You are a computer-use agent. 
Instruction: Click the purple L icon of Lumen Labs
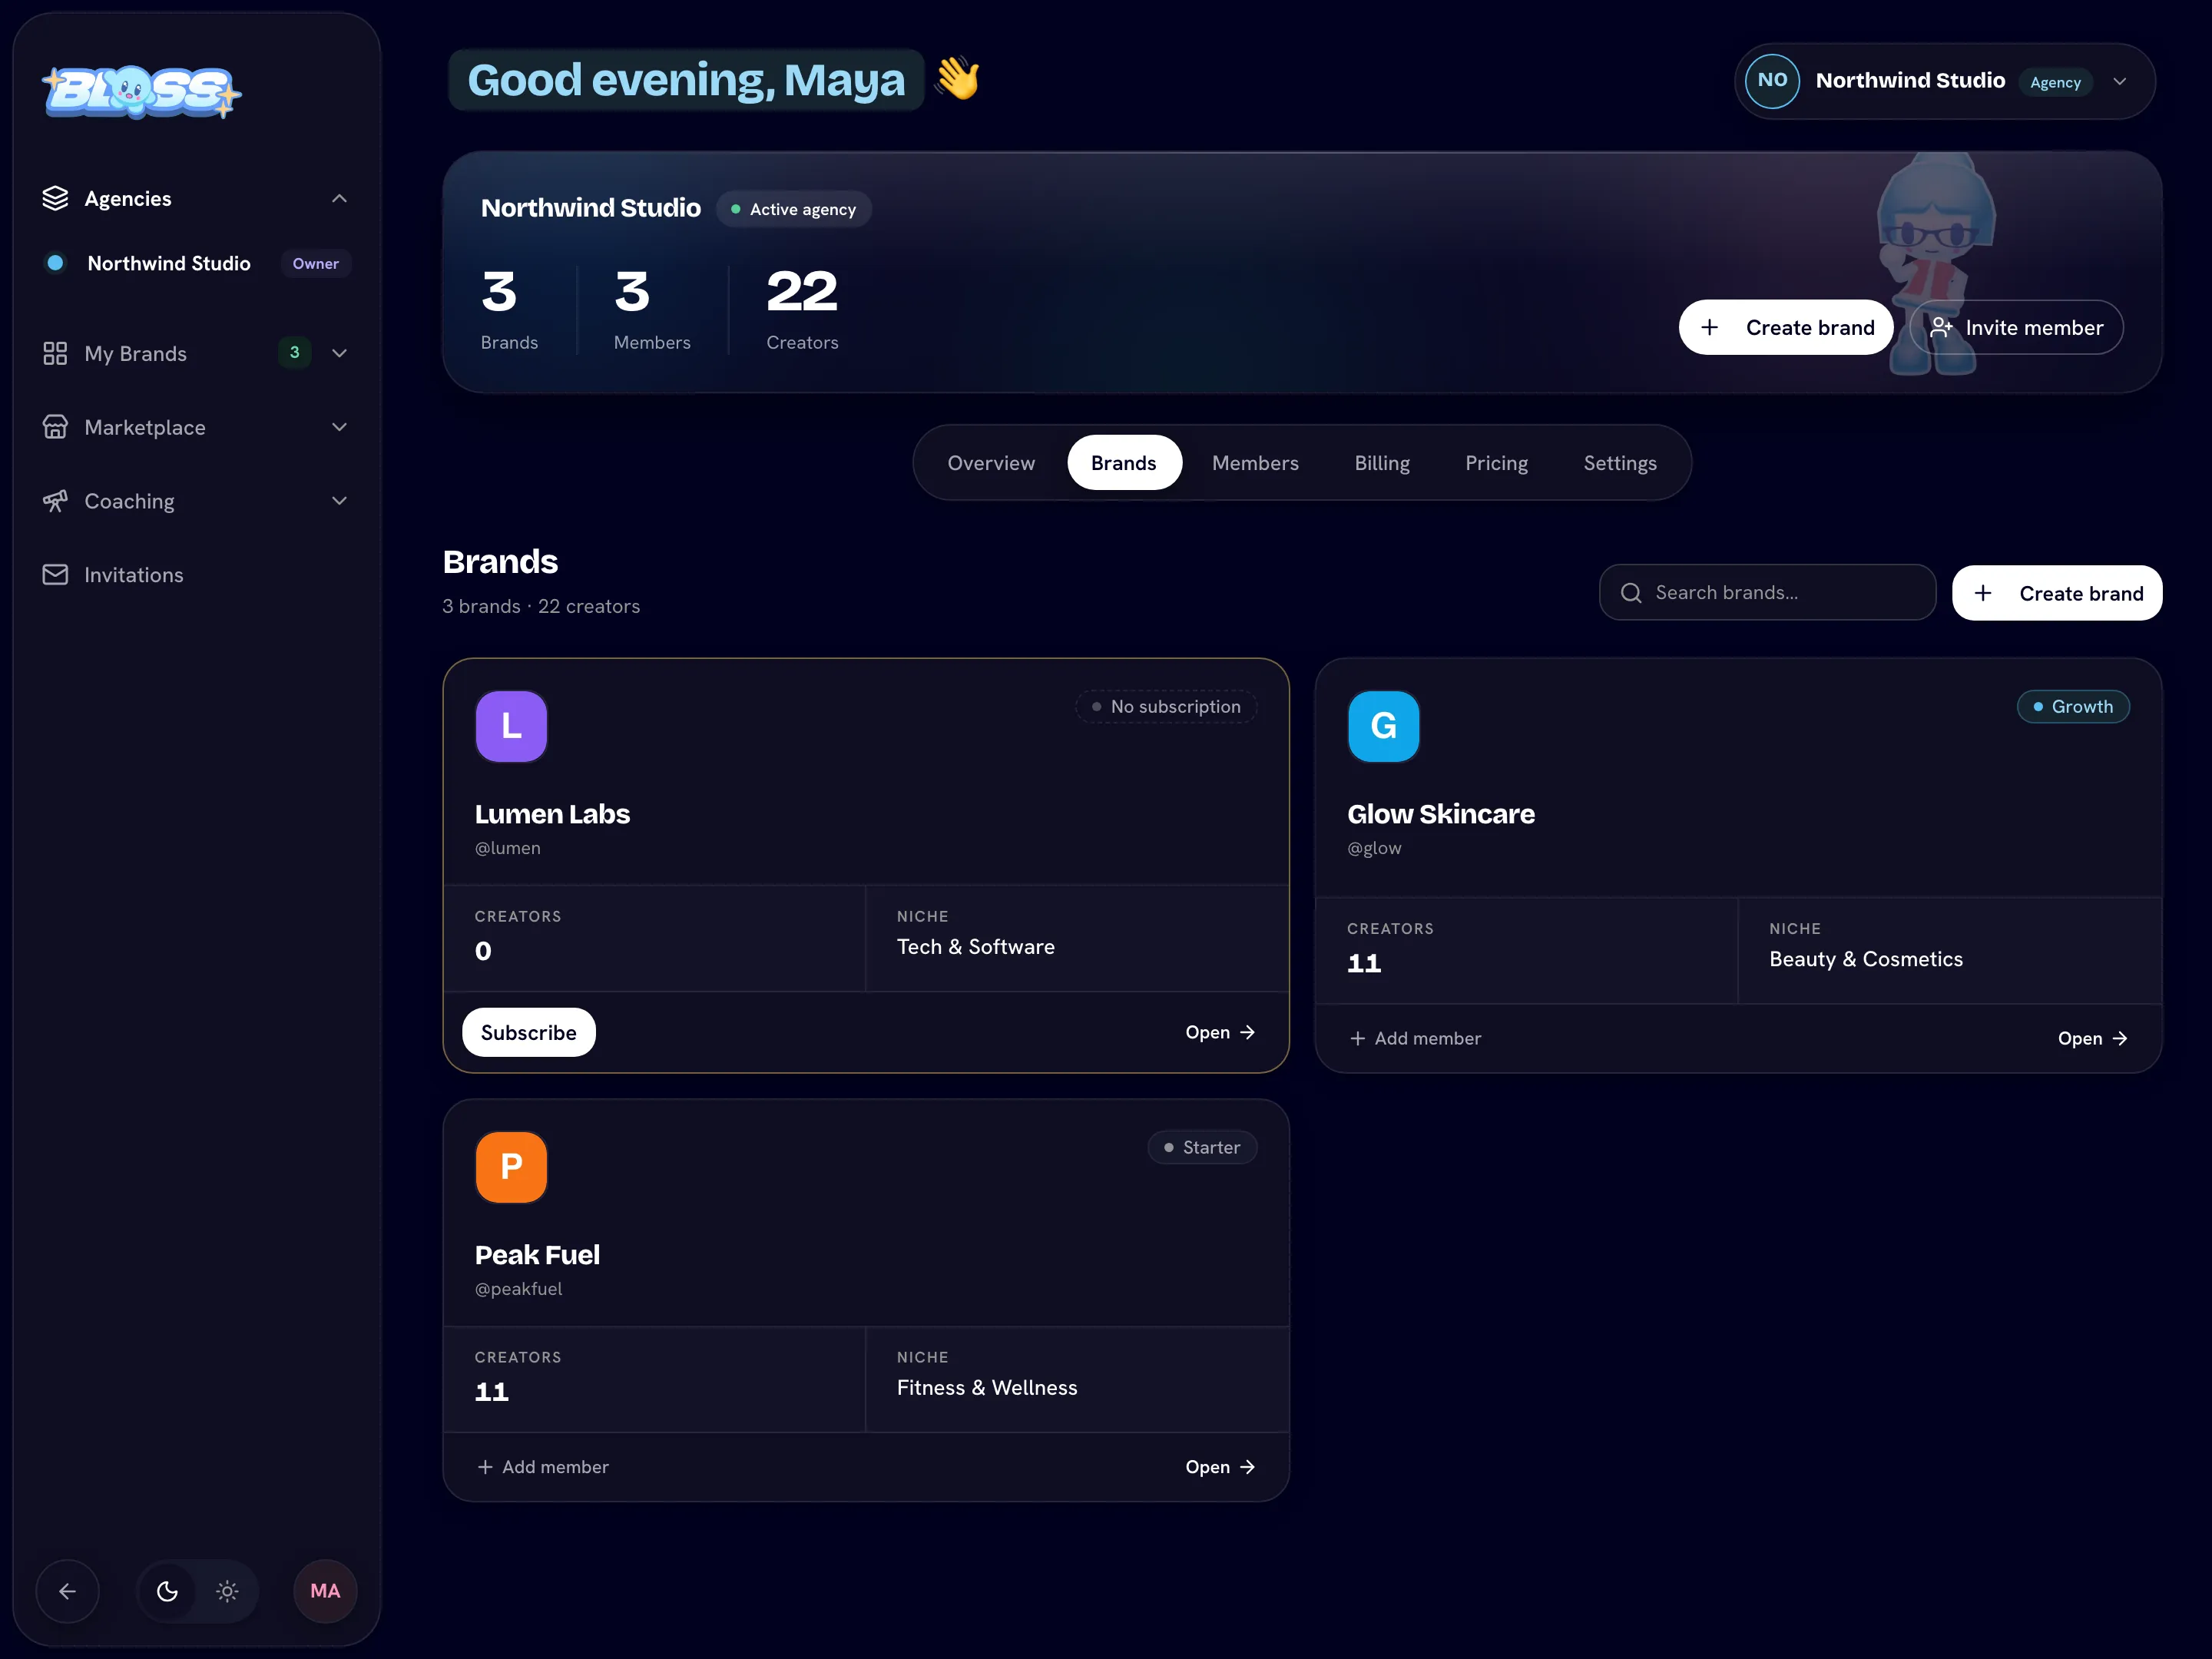[511, 726]
